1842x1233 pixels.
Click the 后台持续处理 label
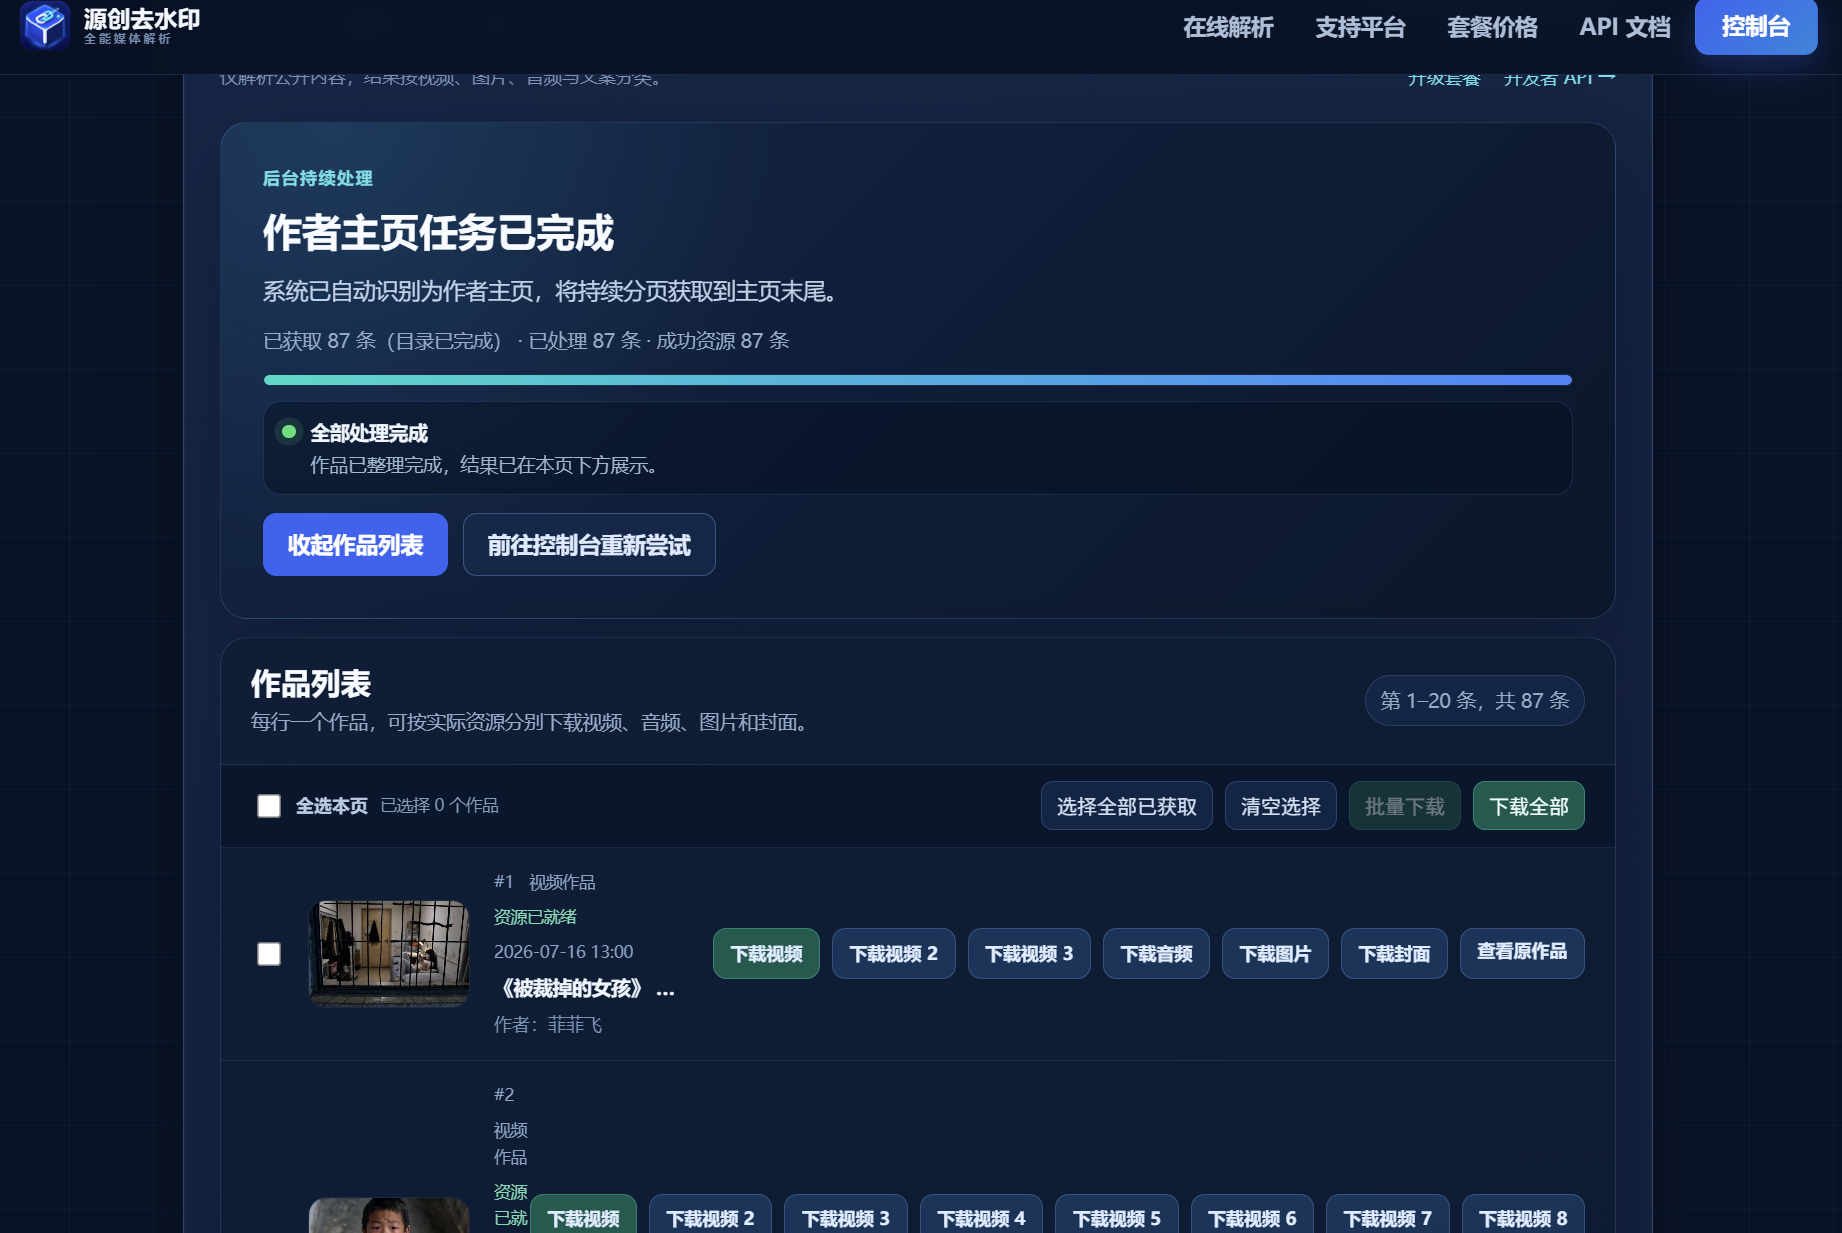click(318, 178)
